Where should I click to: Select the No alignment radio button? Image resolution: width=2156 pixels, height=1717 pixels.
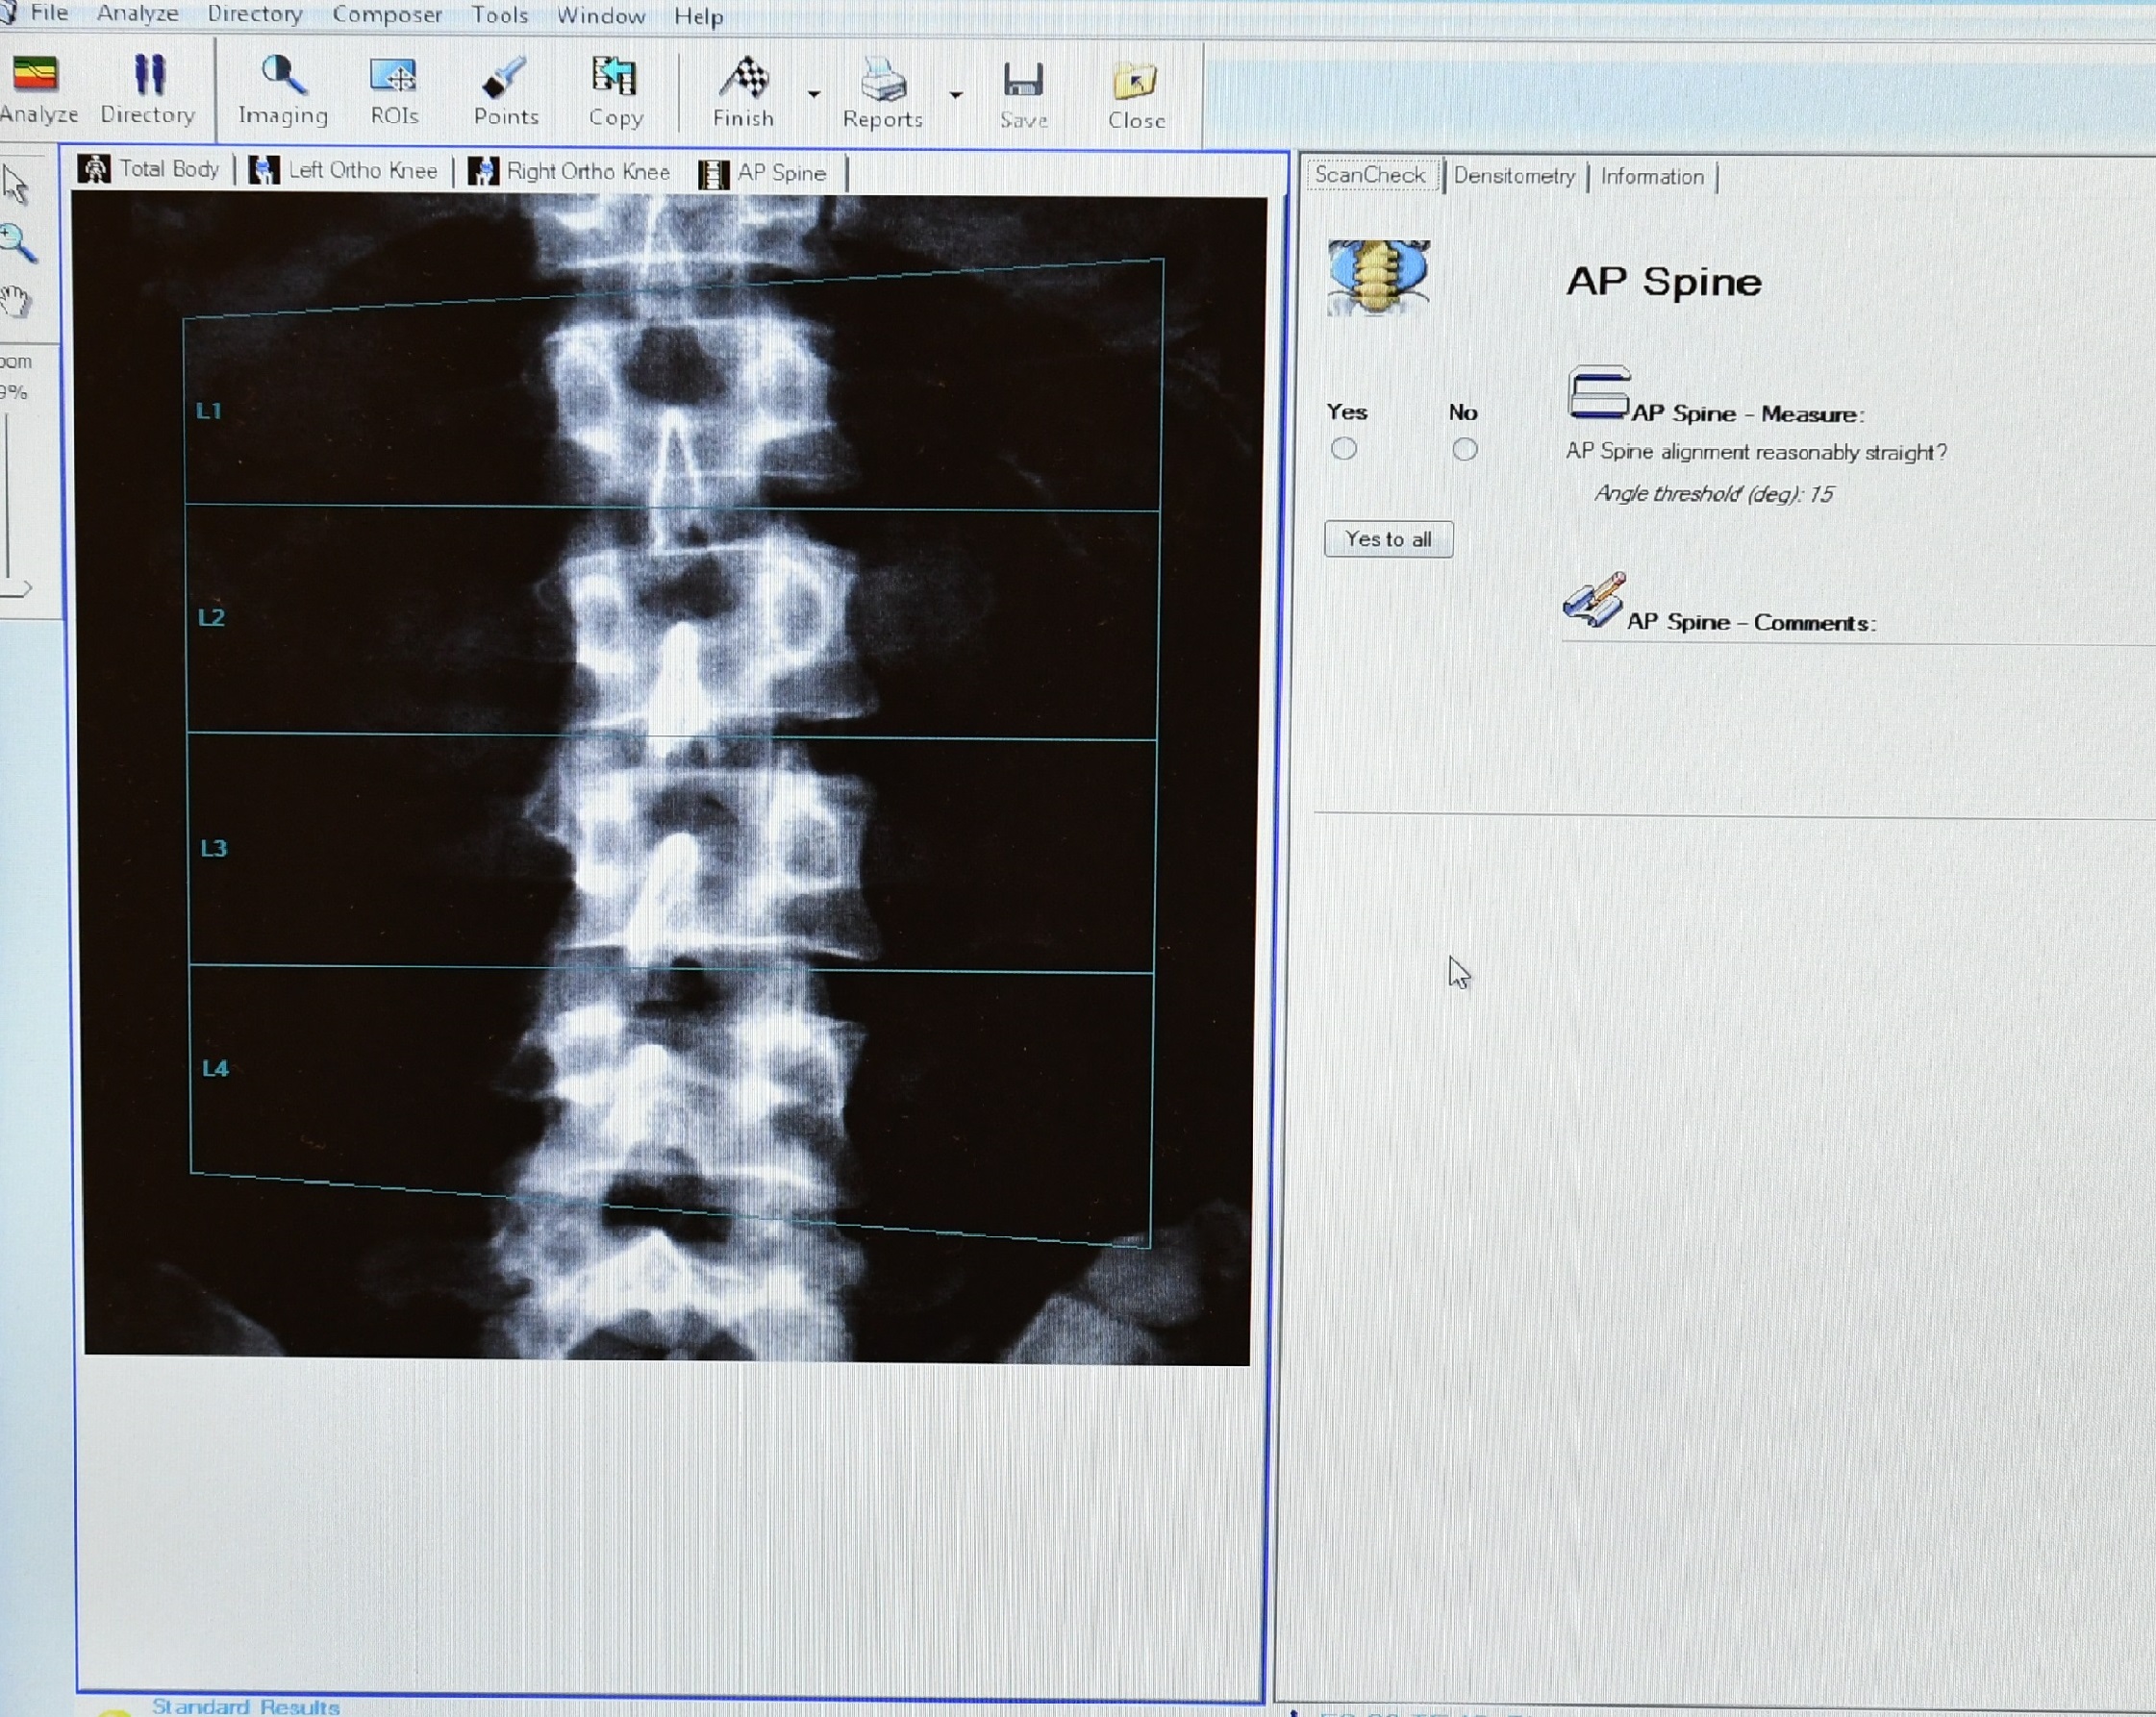click(x=1464, y=450)
